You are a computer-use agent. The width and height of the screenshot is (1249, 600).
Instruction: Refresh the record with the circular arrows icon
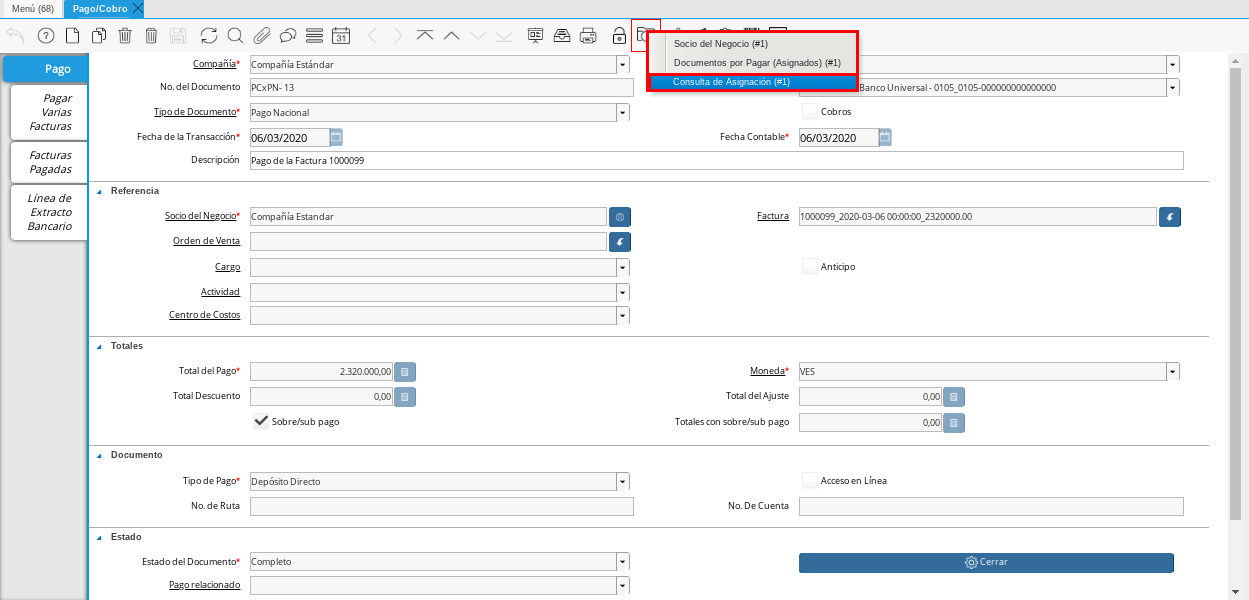(209, 36)
